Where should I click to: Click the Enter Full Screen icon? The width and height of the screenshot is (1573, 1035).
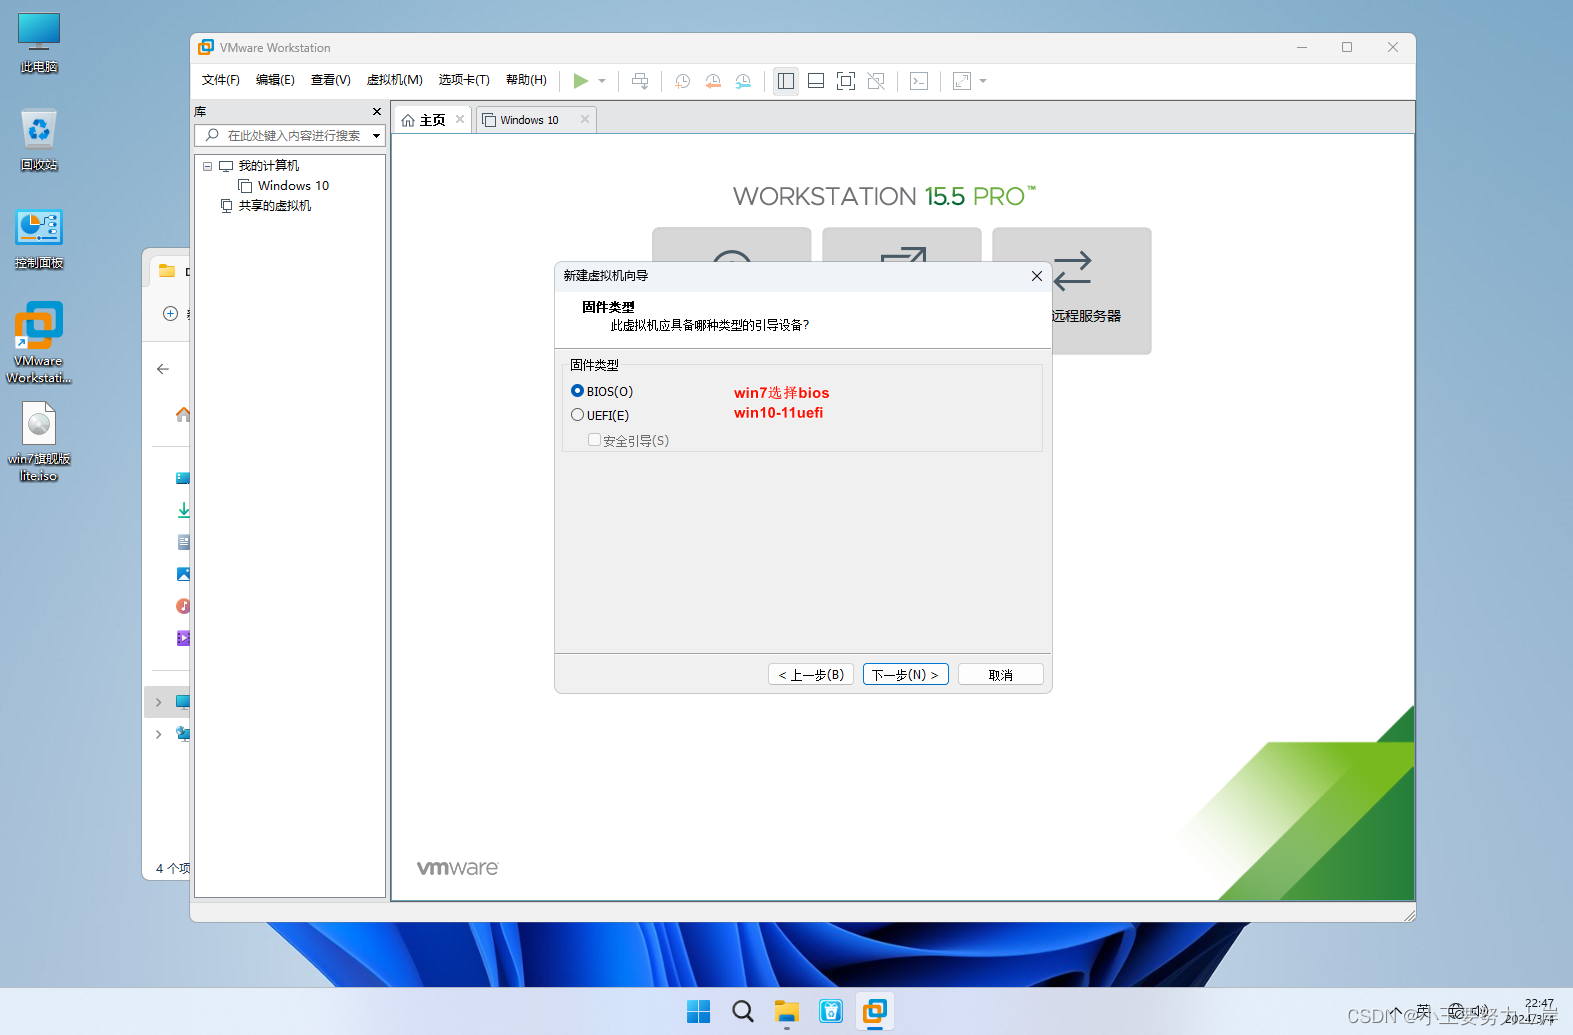click(x=846, y=81)
